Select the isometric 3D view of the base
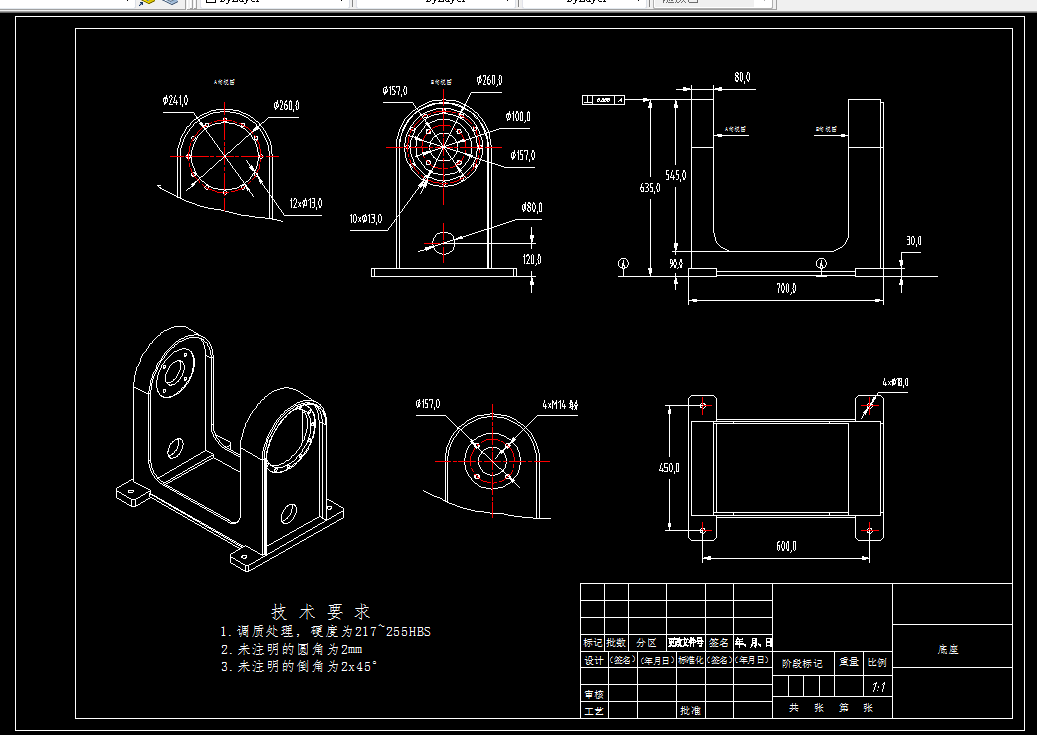 pos(229,449)
